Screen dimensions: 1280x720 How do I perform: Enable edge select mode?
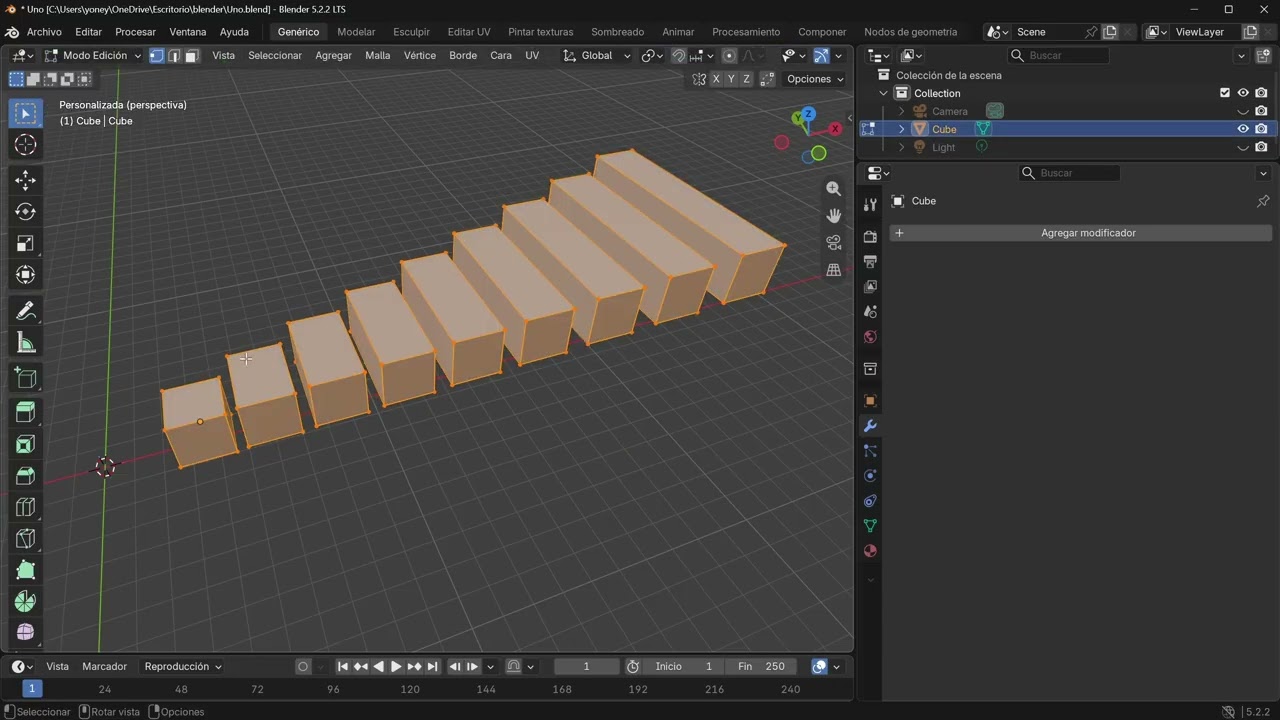point(174,56)
